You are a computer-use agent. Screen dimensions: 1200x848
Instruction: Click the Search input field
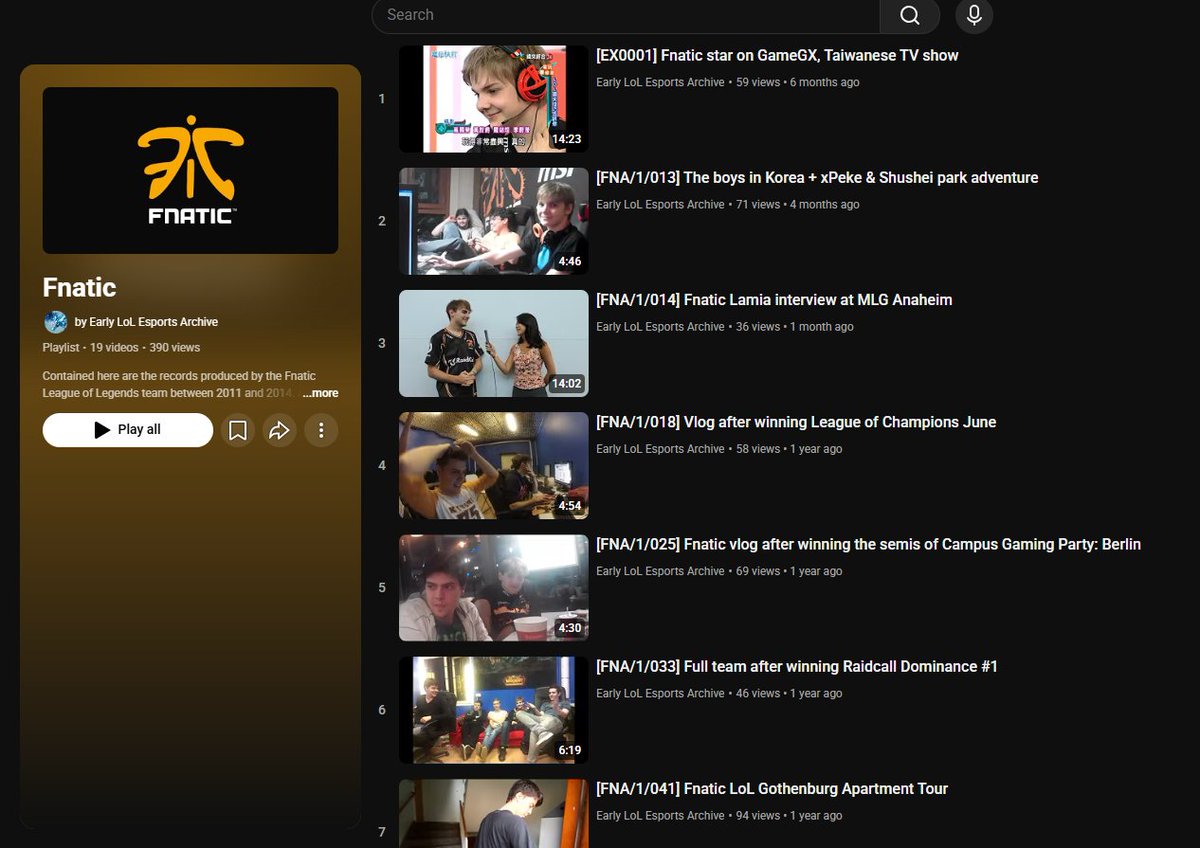(x=625, y=15)
